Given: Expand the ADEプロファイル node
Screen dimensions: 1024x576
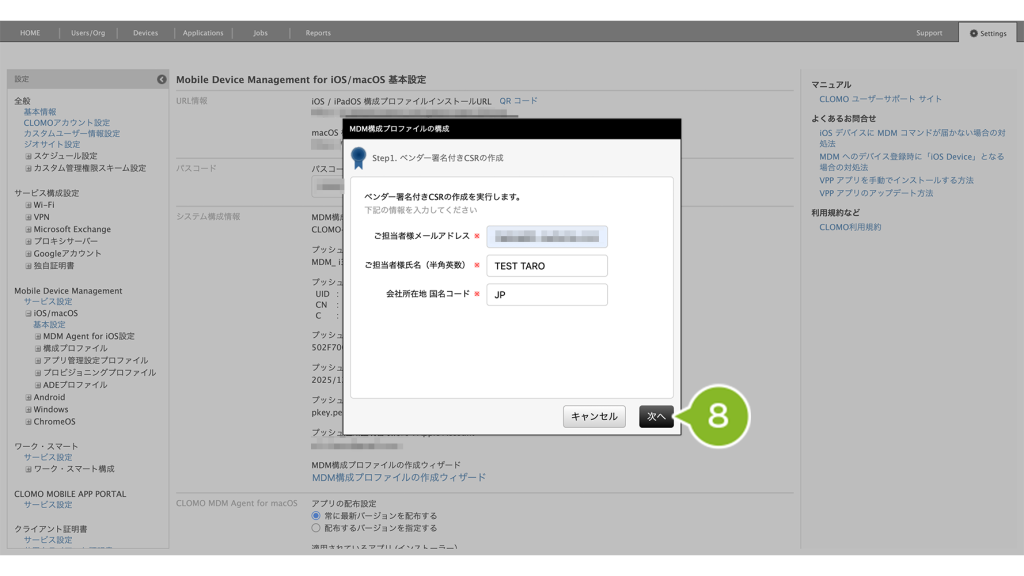Looking at the screenshot, I should [x=38, y=385].
